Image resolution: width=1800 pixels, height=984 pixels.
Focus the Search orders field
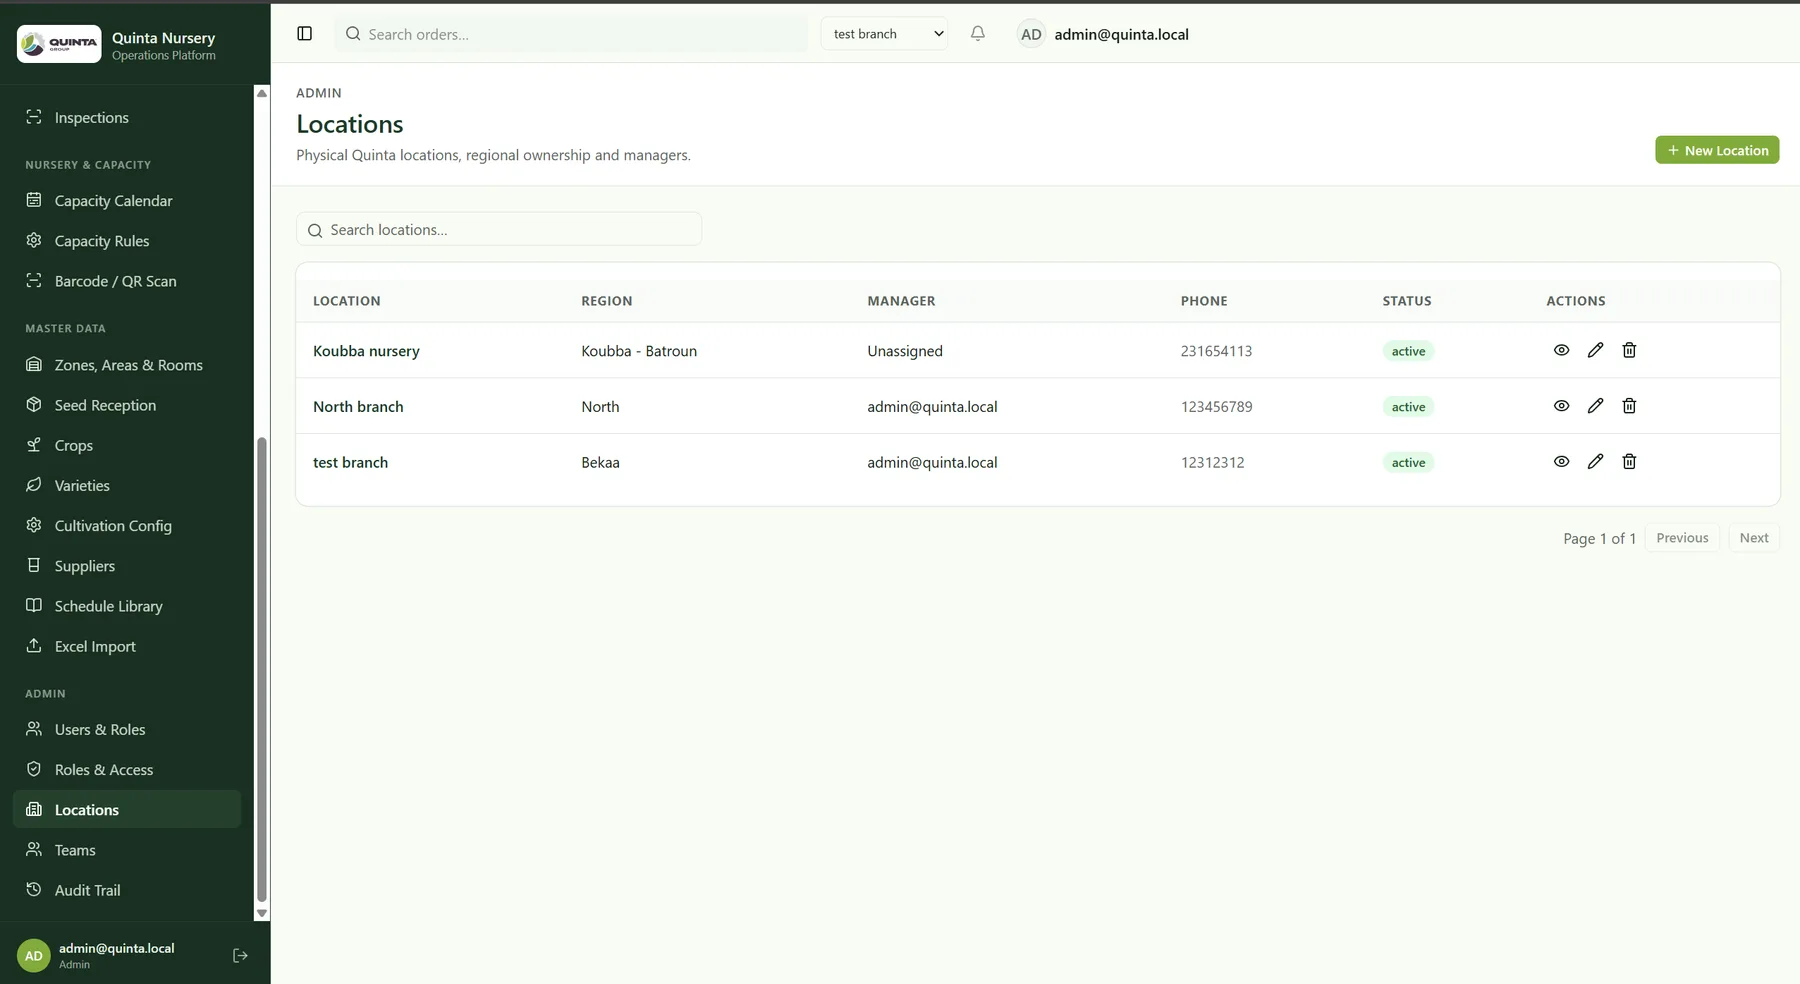[571, 34]
